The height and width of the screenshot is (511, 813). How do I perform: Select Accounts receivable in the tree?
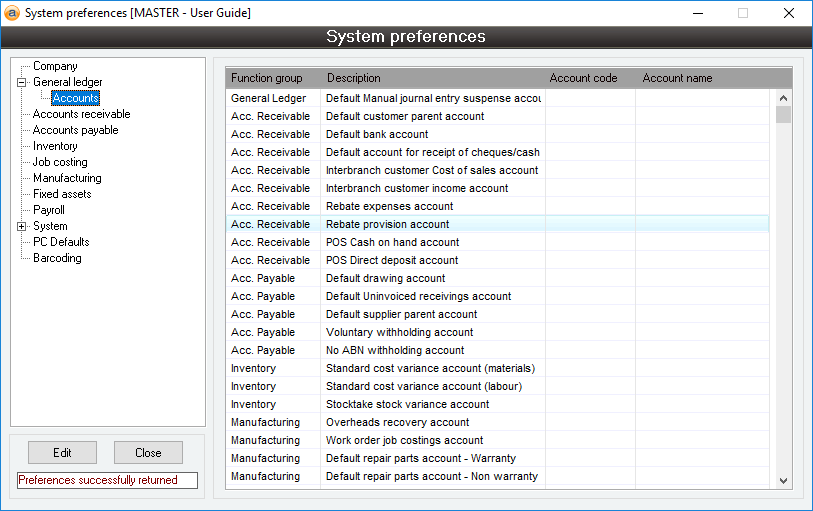pyautogui.click(x=81, y=114)
